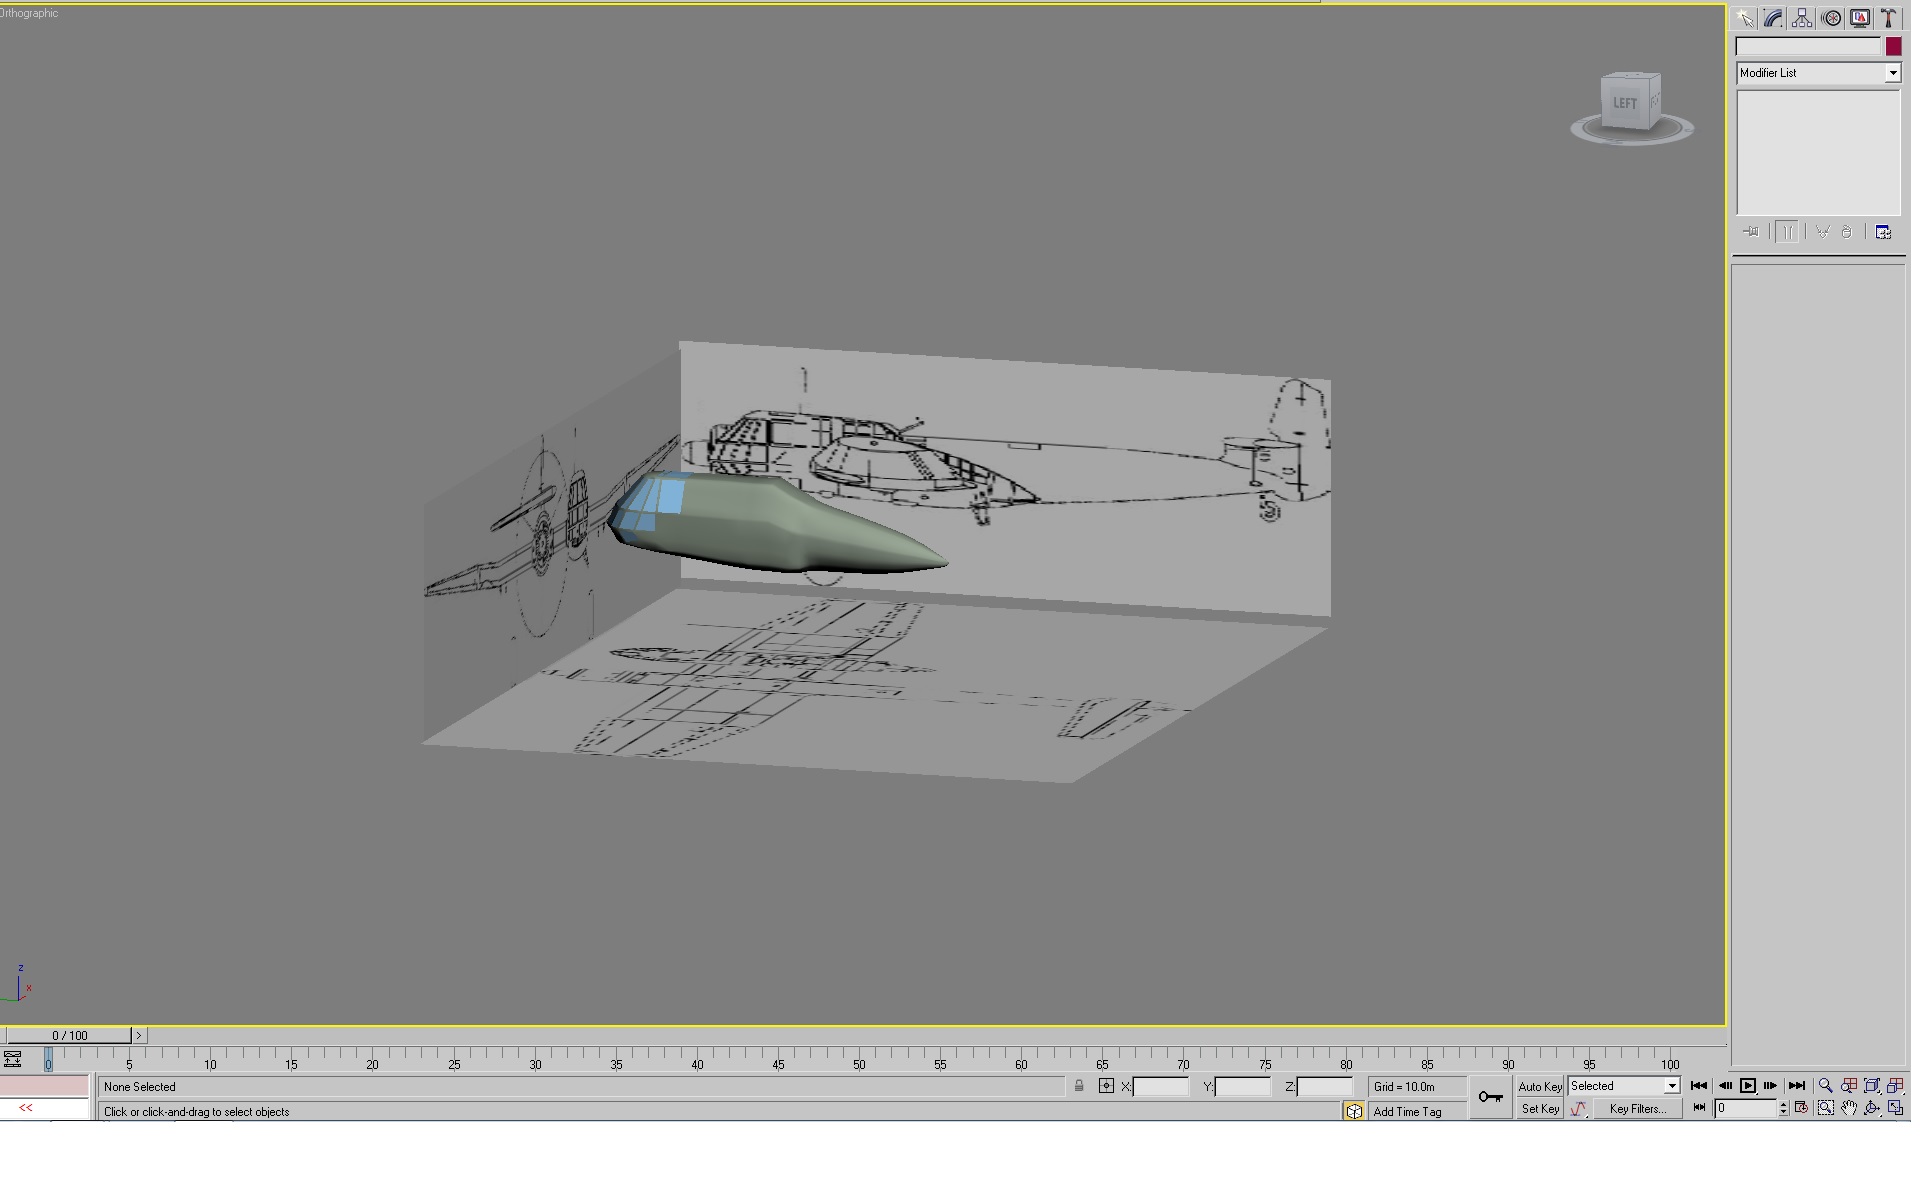Open the Modify command panel tab
The height and width of the screenshot is (1200, 1920).
1773,18
